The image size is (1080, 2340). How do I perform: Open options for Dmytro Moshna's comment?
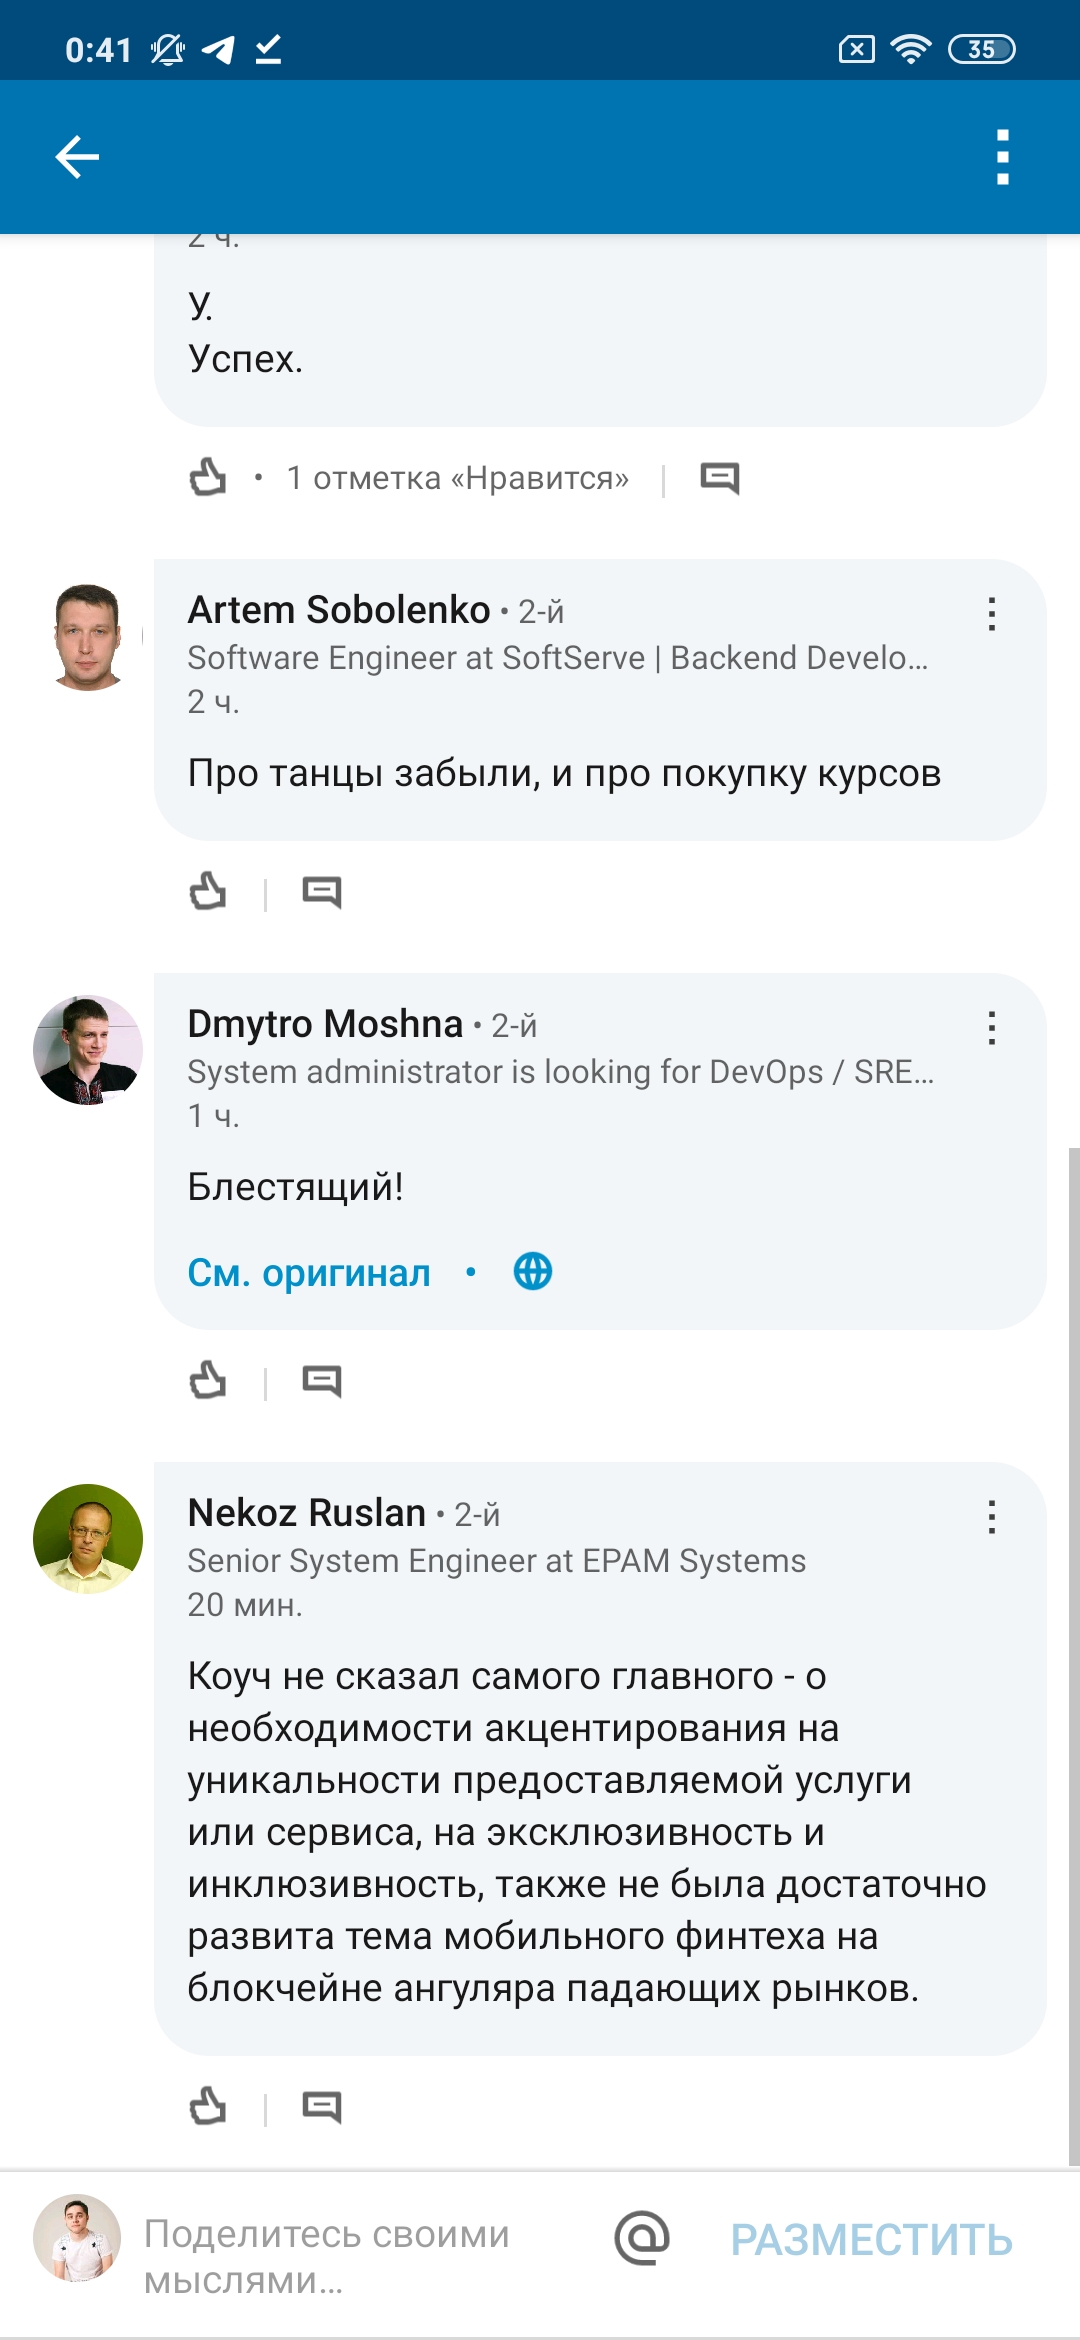pos(991,1028)
